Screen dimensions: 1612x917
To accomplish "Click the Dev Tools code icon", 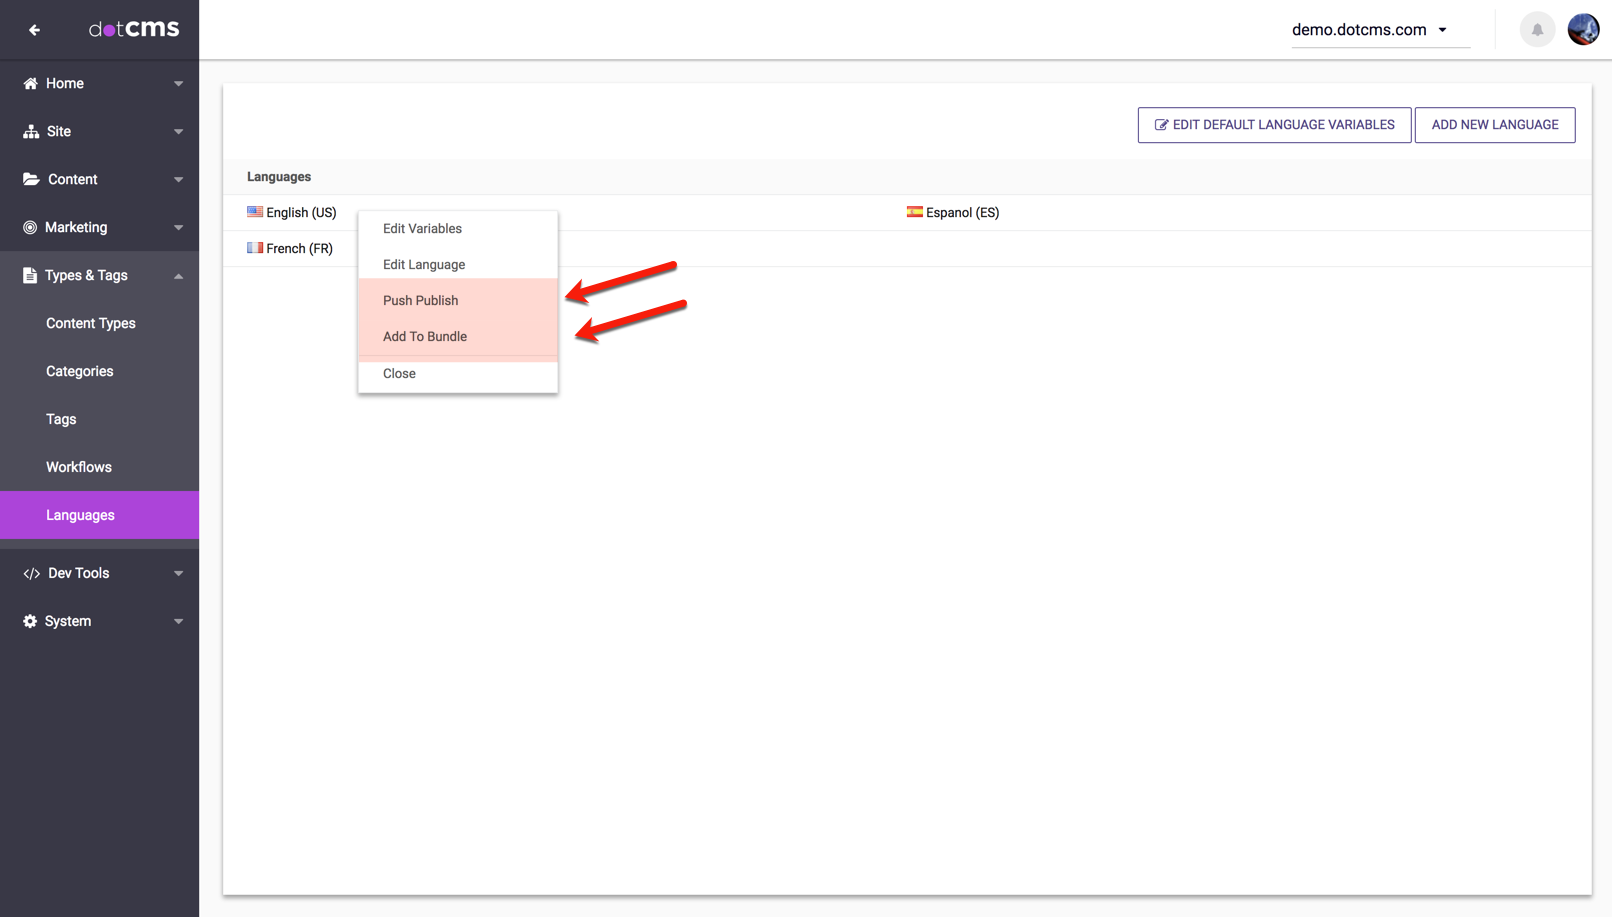I will tap(31, 574).
